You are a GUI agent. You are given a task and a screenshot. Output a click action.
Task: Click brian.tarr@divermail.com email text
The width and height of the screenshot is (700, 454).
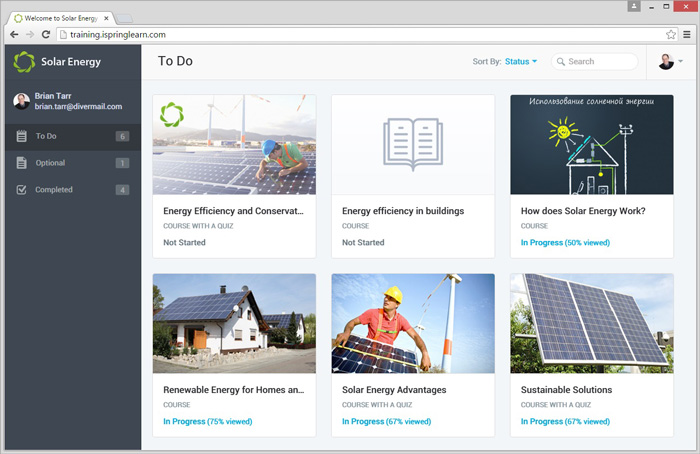79,107
